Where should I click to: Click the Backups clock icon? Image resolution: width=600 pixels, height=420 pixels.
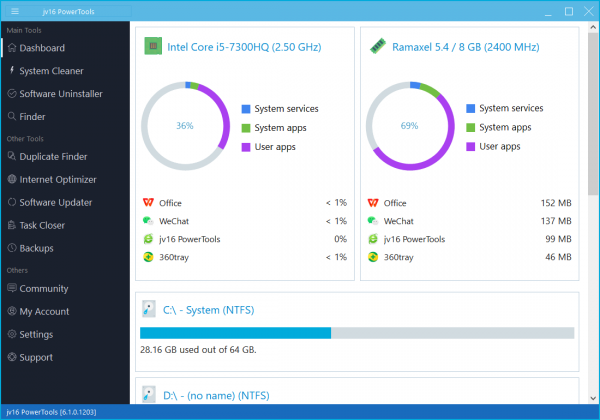click(12, 248)
